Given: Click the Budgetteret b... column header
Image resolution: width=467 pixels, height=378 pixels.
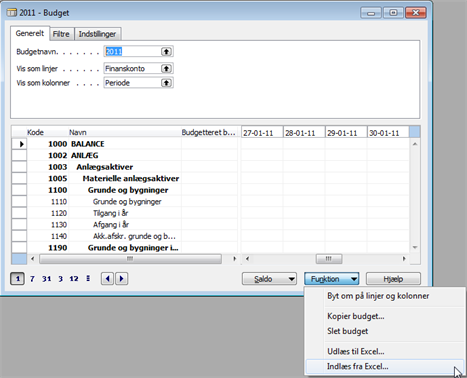Looking at the screenshot, I should coord(209,132).
